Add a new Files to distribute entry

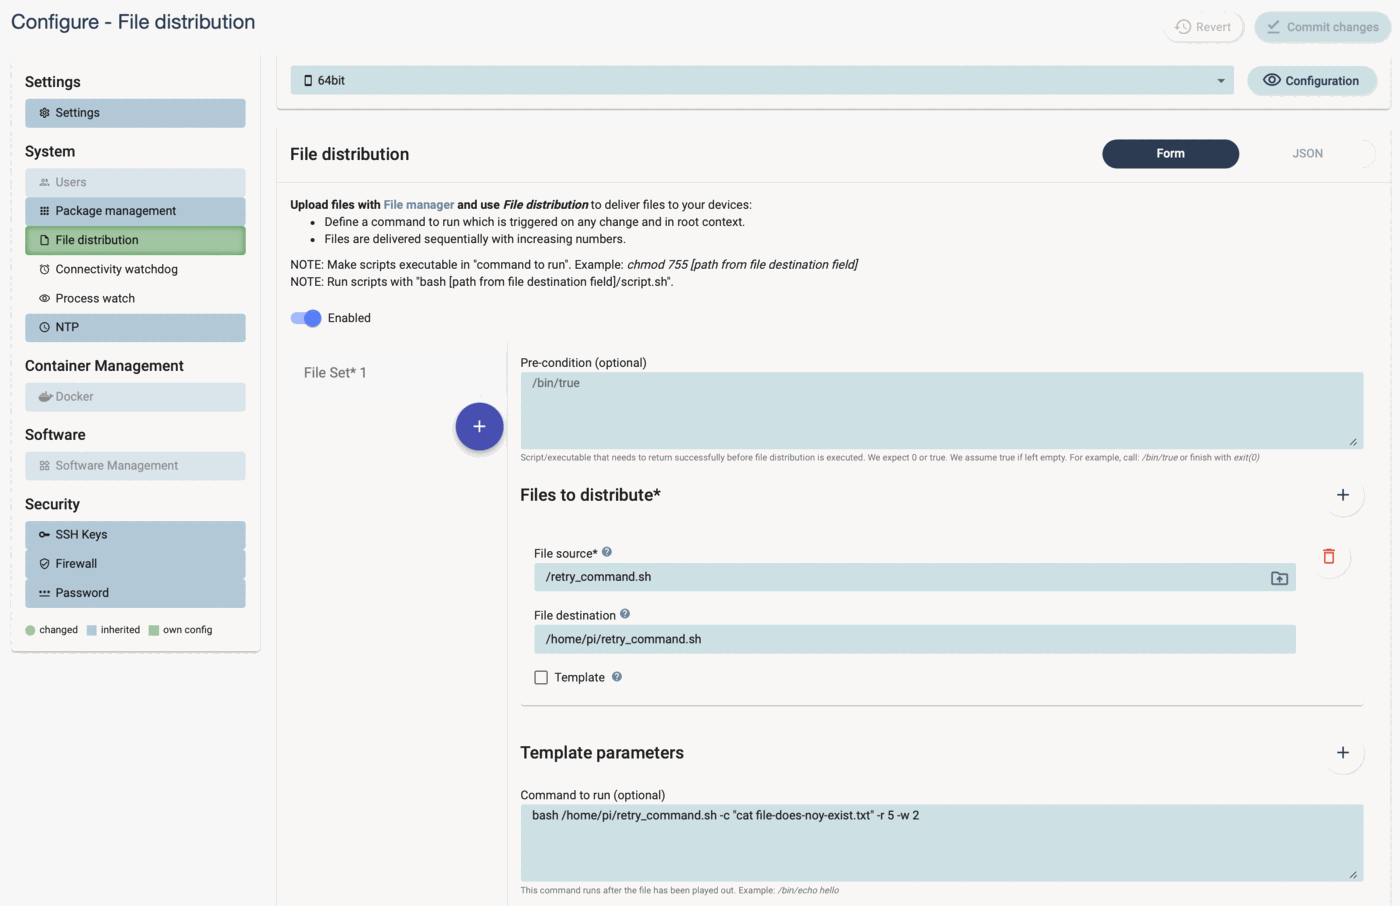tap(1343, 494)
